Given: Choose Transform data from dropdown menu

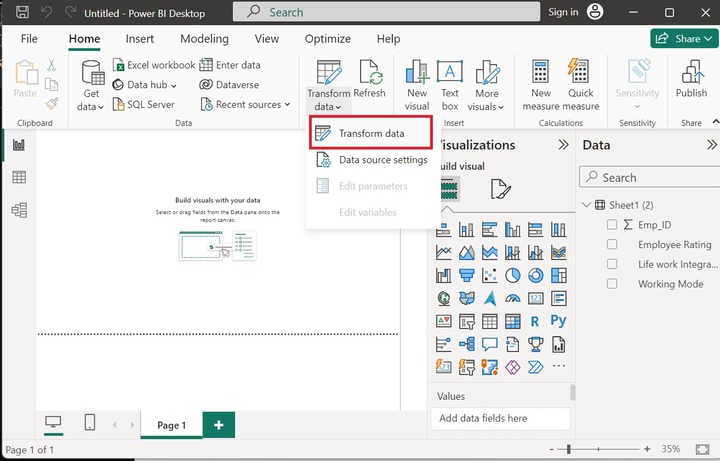Looking at the screenshot, I should coord(371,133).
